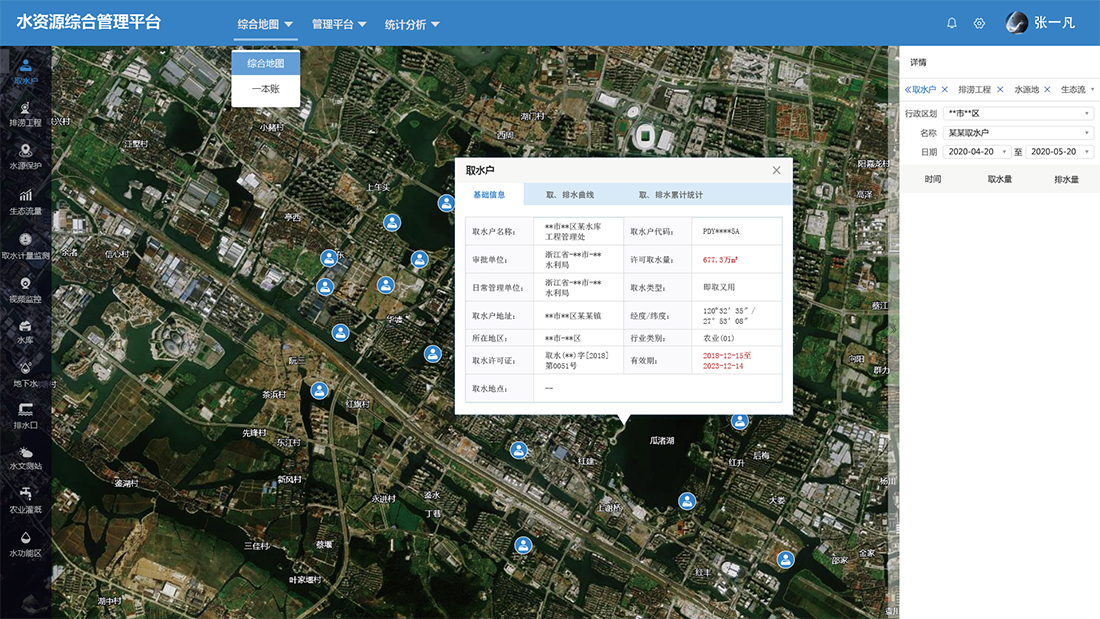Expand the 管理平台 top menu
Screen dimensions: 1100x619
(339, 24)
